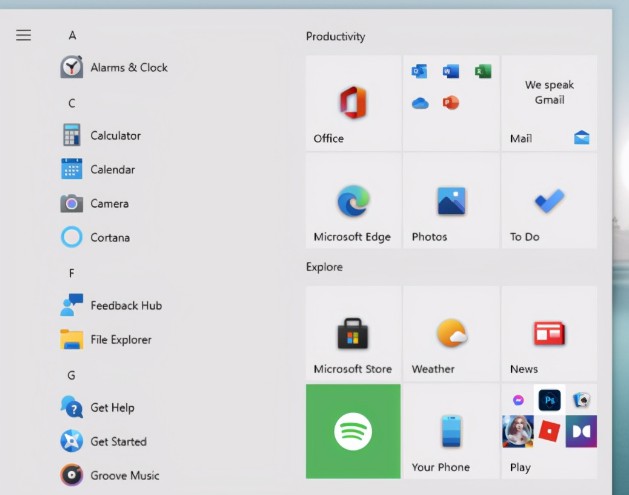Viewport: 629px width, 495px height.
Task: Open the hamburger menu icon
Action: point(23,35)
